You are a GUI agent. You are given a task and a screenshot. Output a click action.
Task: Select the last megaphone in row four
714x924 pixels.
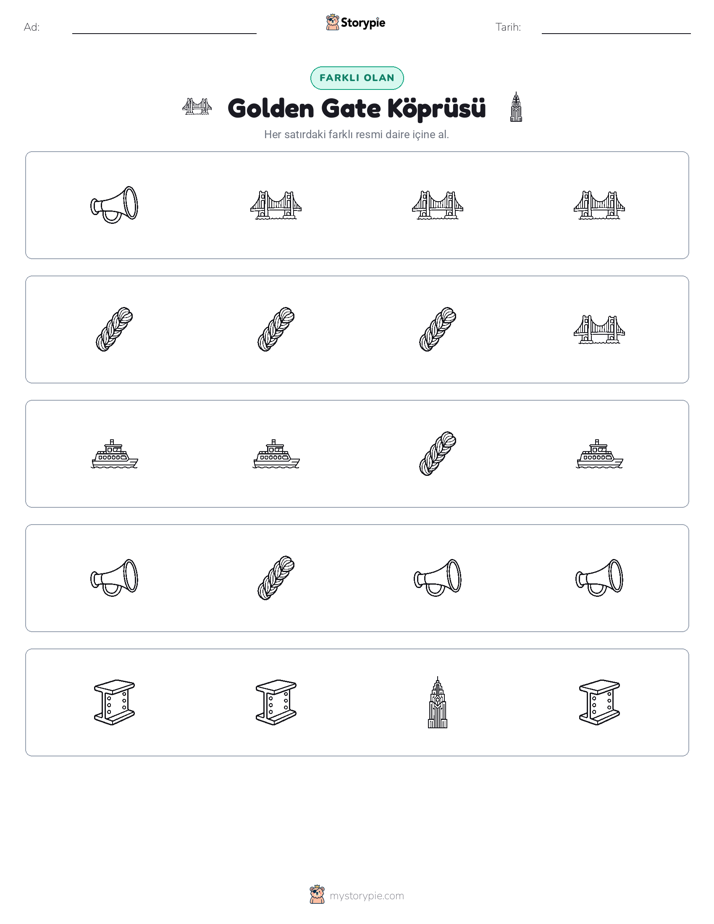point(599,578)
